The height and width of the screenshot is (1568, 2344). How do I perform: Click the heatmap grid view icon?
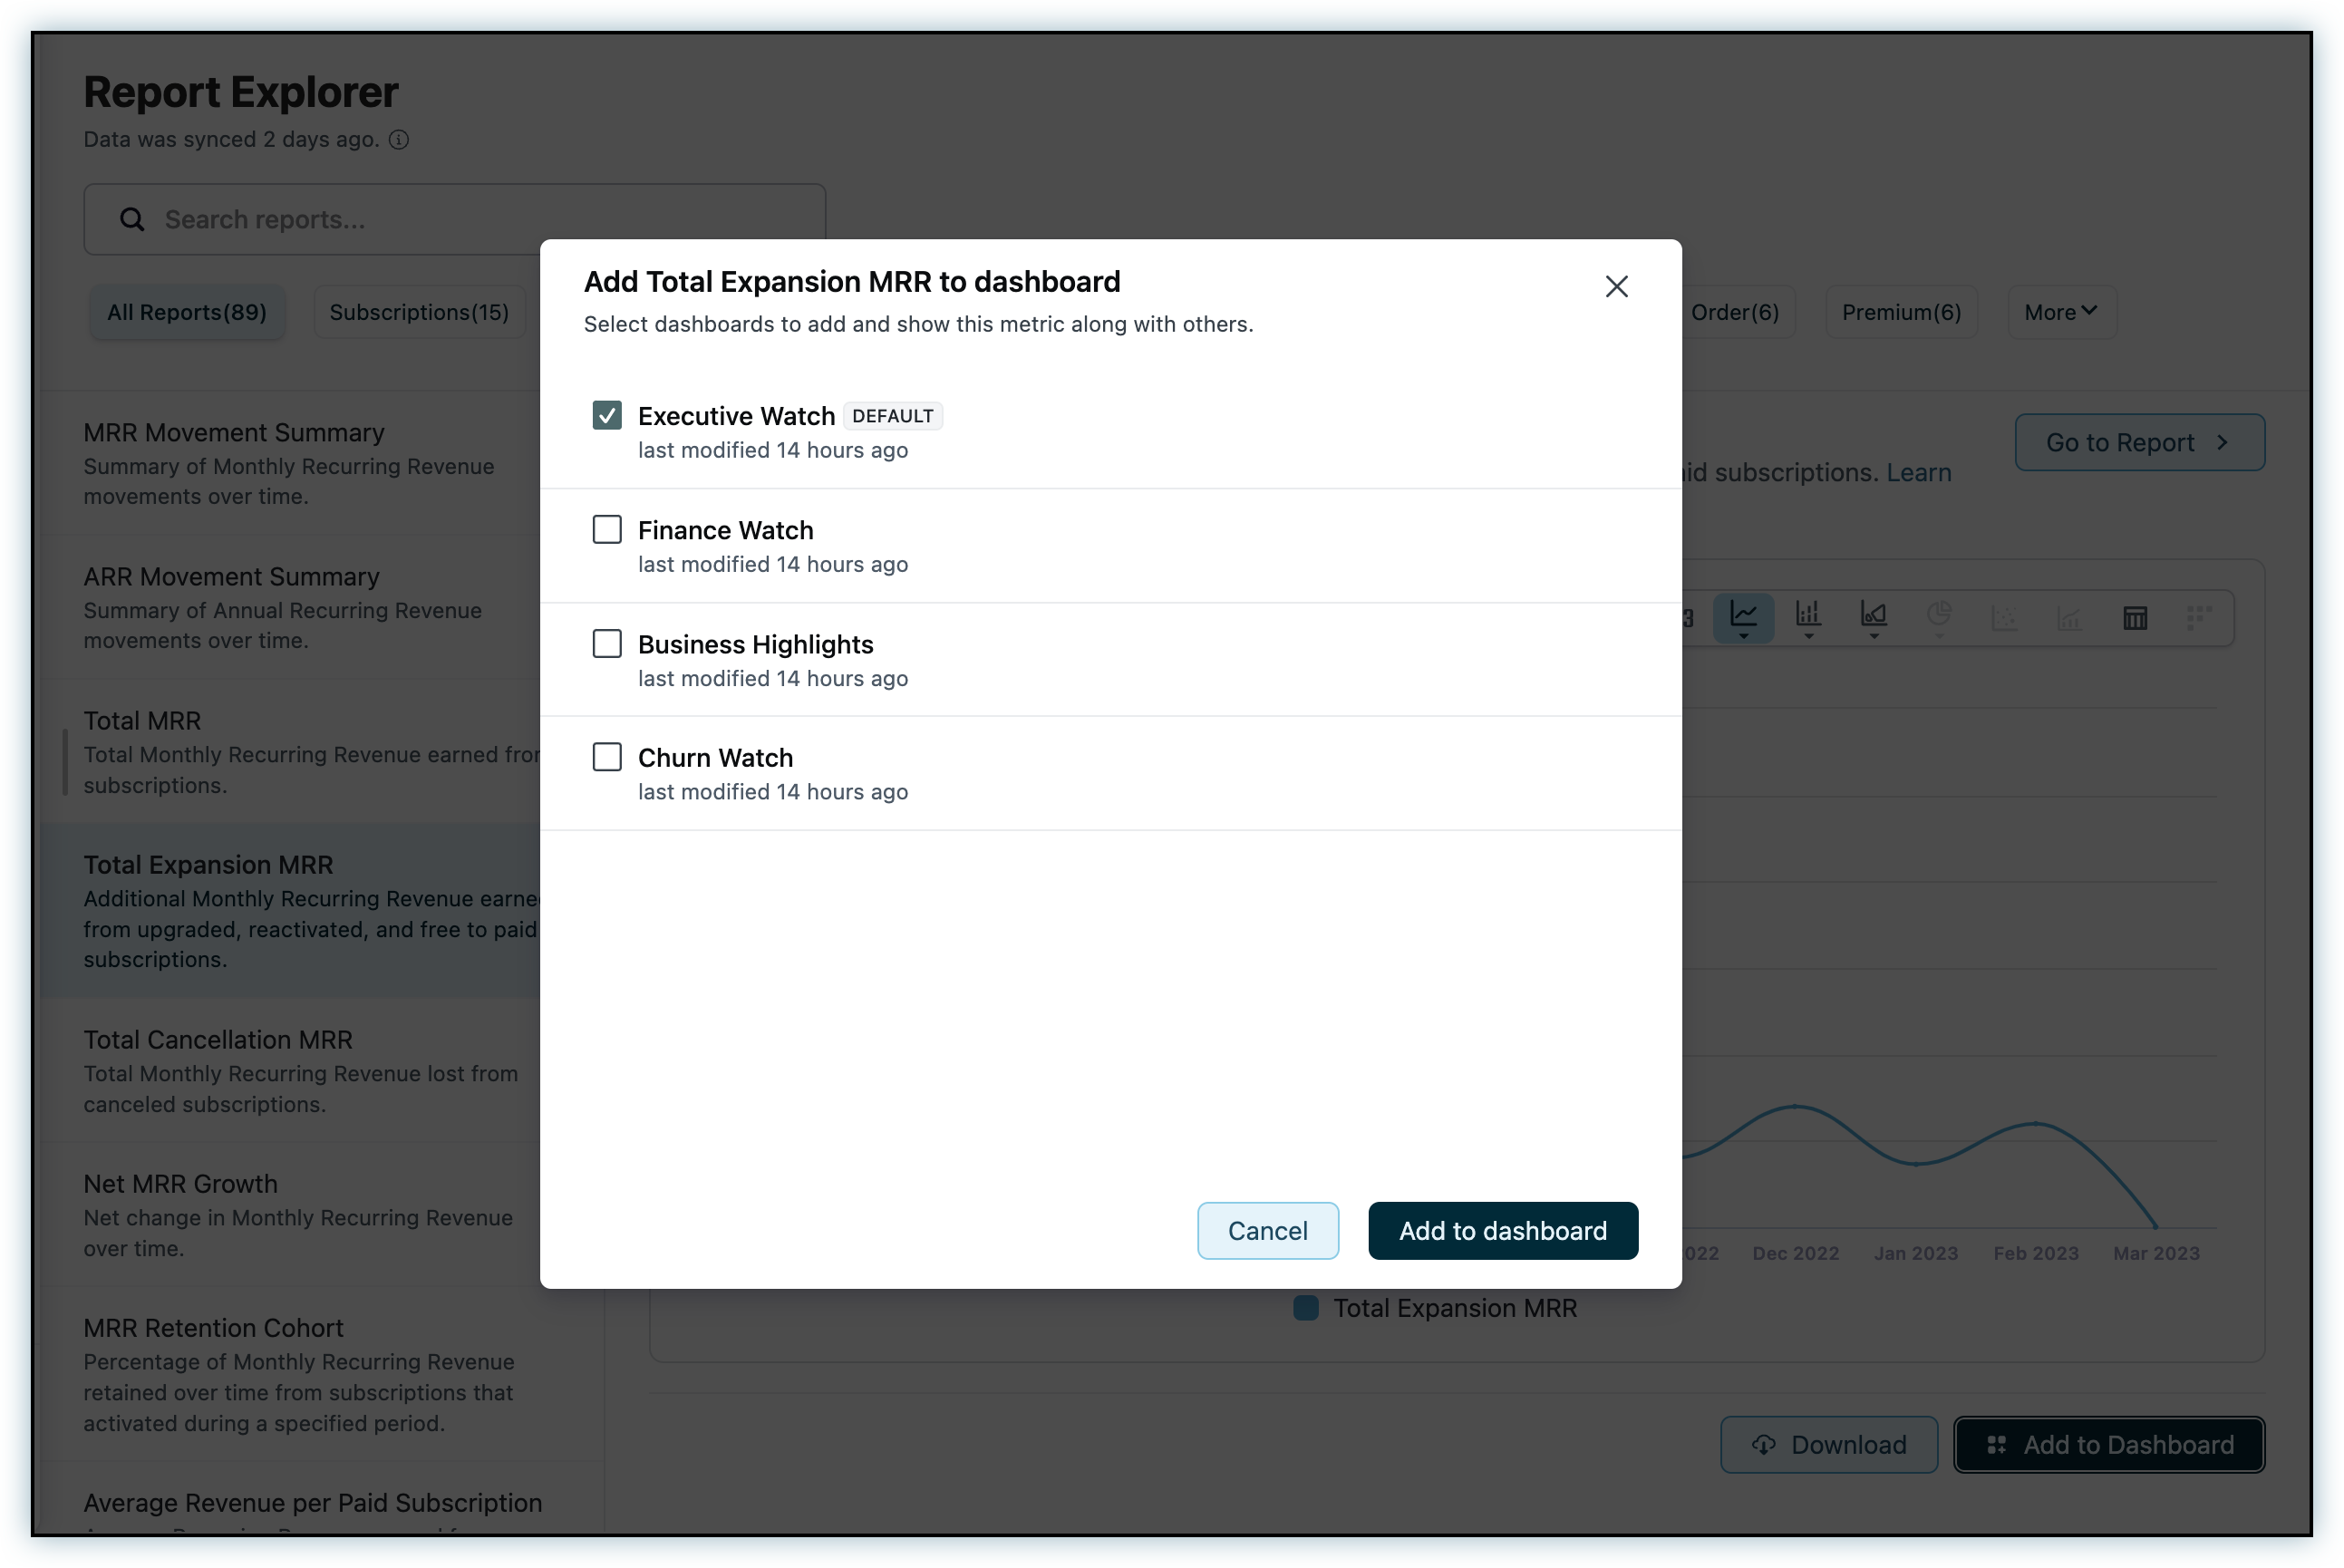click(x=2199, y=618)
